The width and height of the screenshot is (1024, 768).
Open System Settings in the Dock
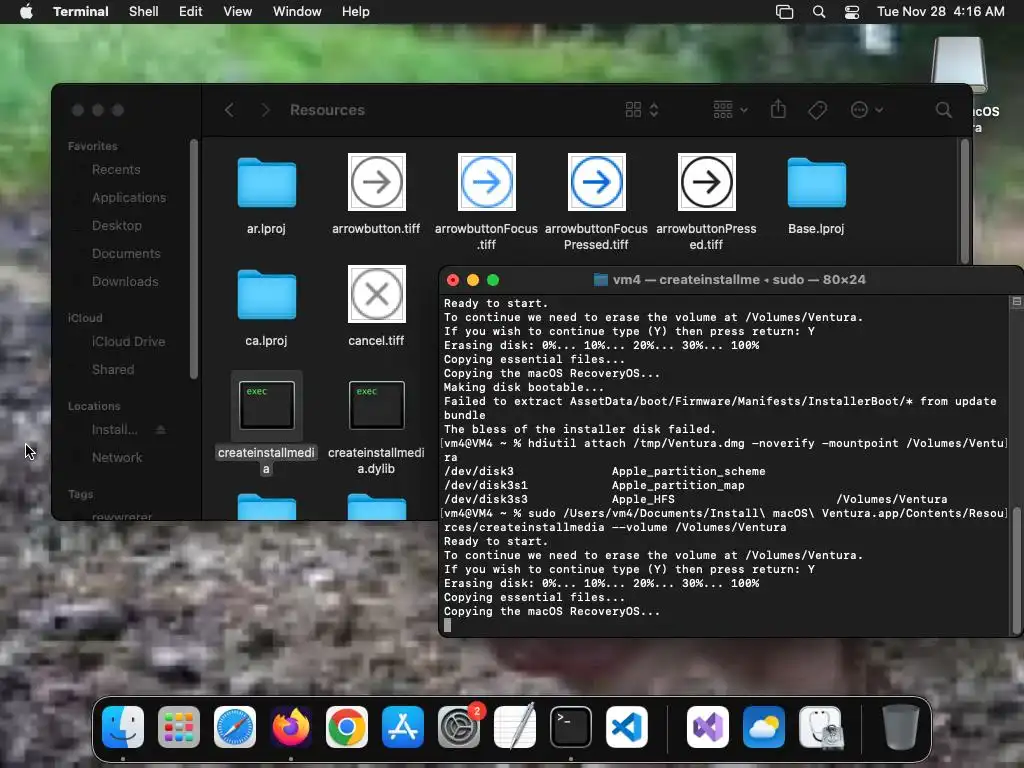[x=459, y=727]
